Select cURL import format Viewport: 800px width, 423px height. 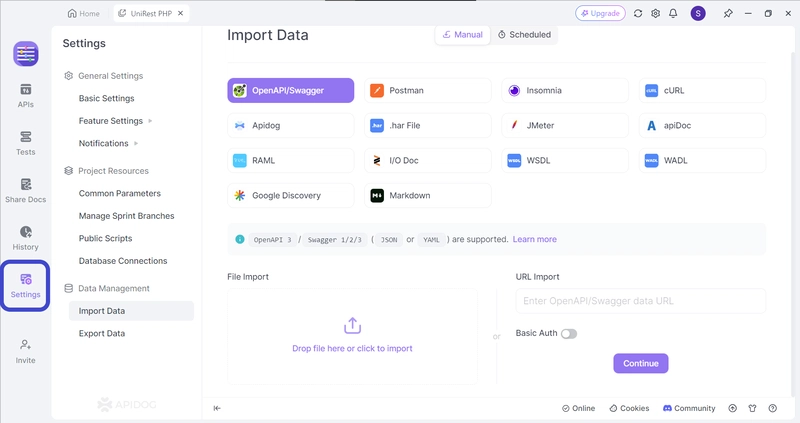coord(702,90)
